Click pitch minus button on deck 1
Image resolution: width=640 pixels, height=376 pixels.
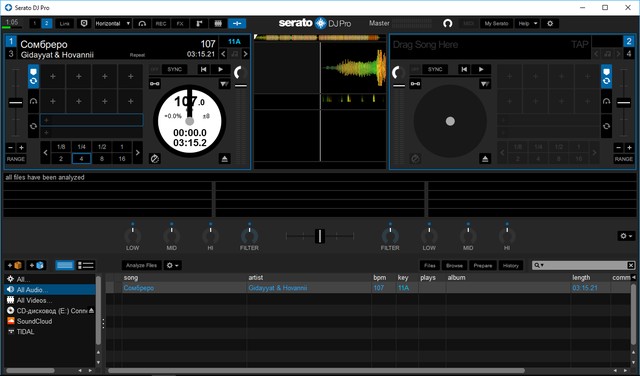coord(11,147)
